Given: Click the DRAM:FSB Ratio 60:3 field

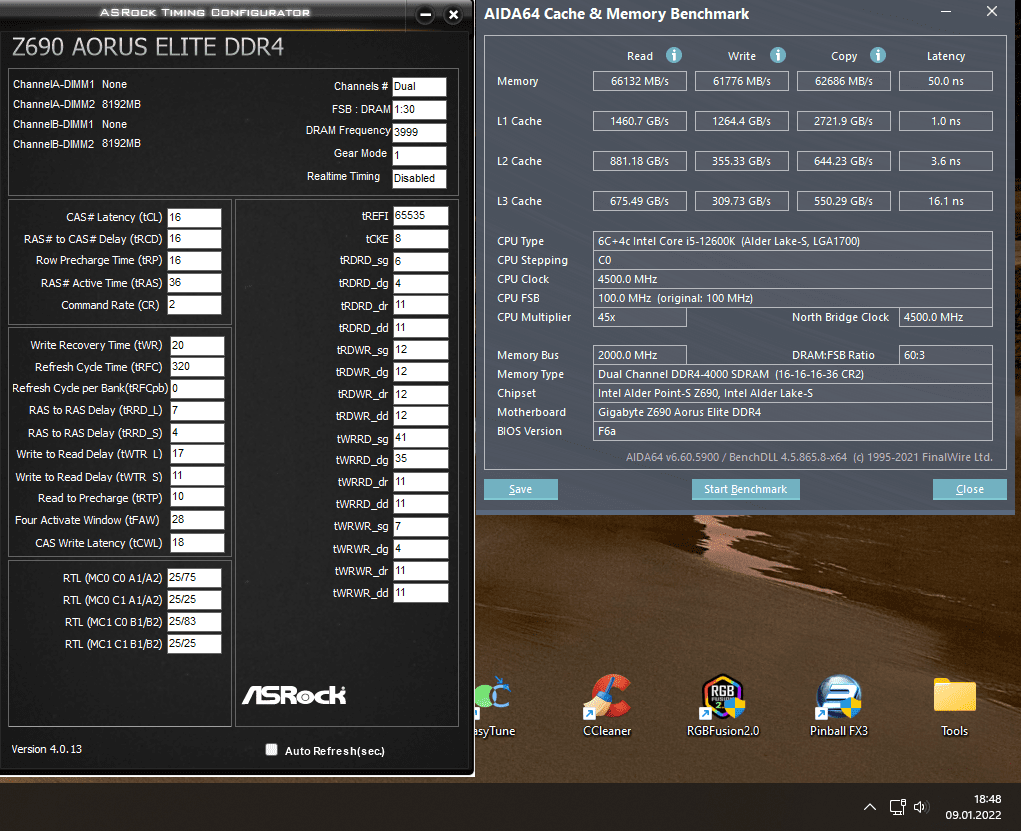Looking at the screenshot, I should (945, 355).
